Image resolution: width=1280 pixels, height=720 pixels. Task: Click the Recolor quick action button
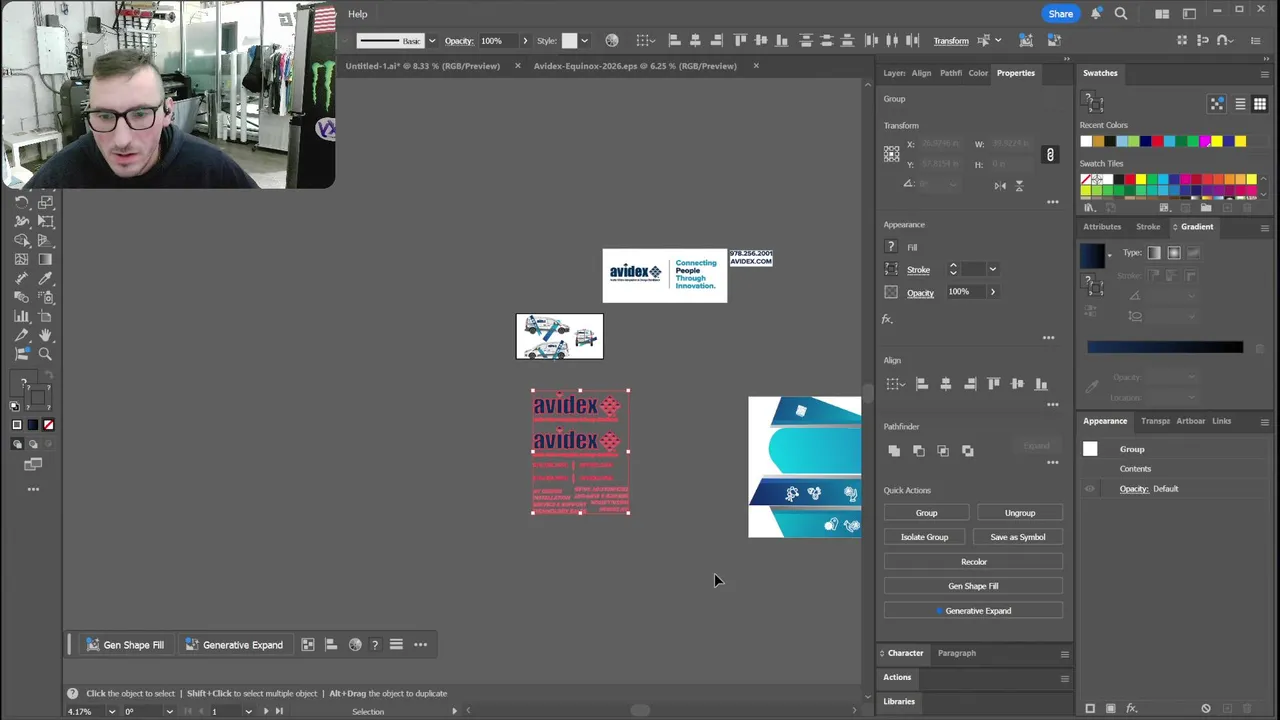click(x=973, y=562)
